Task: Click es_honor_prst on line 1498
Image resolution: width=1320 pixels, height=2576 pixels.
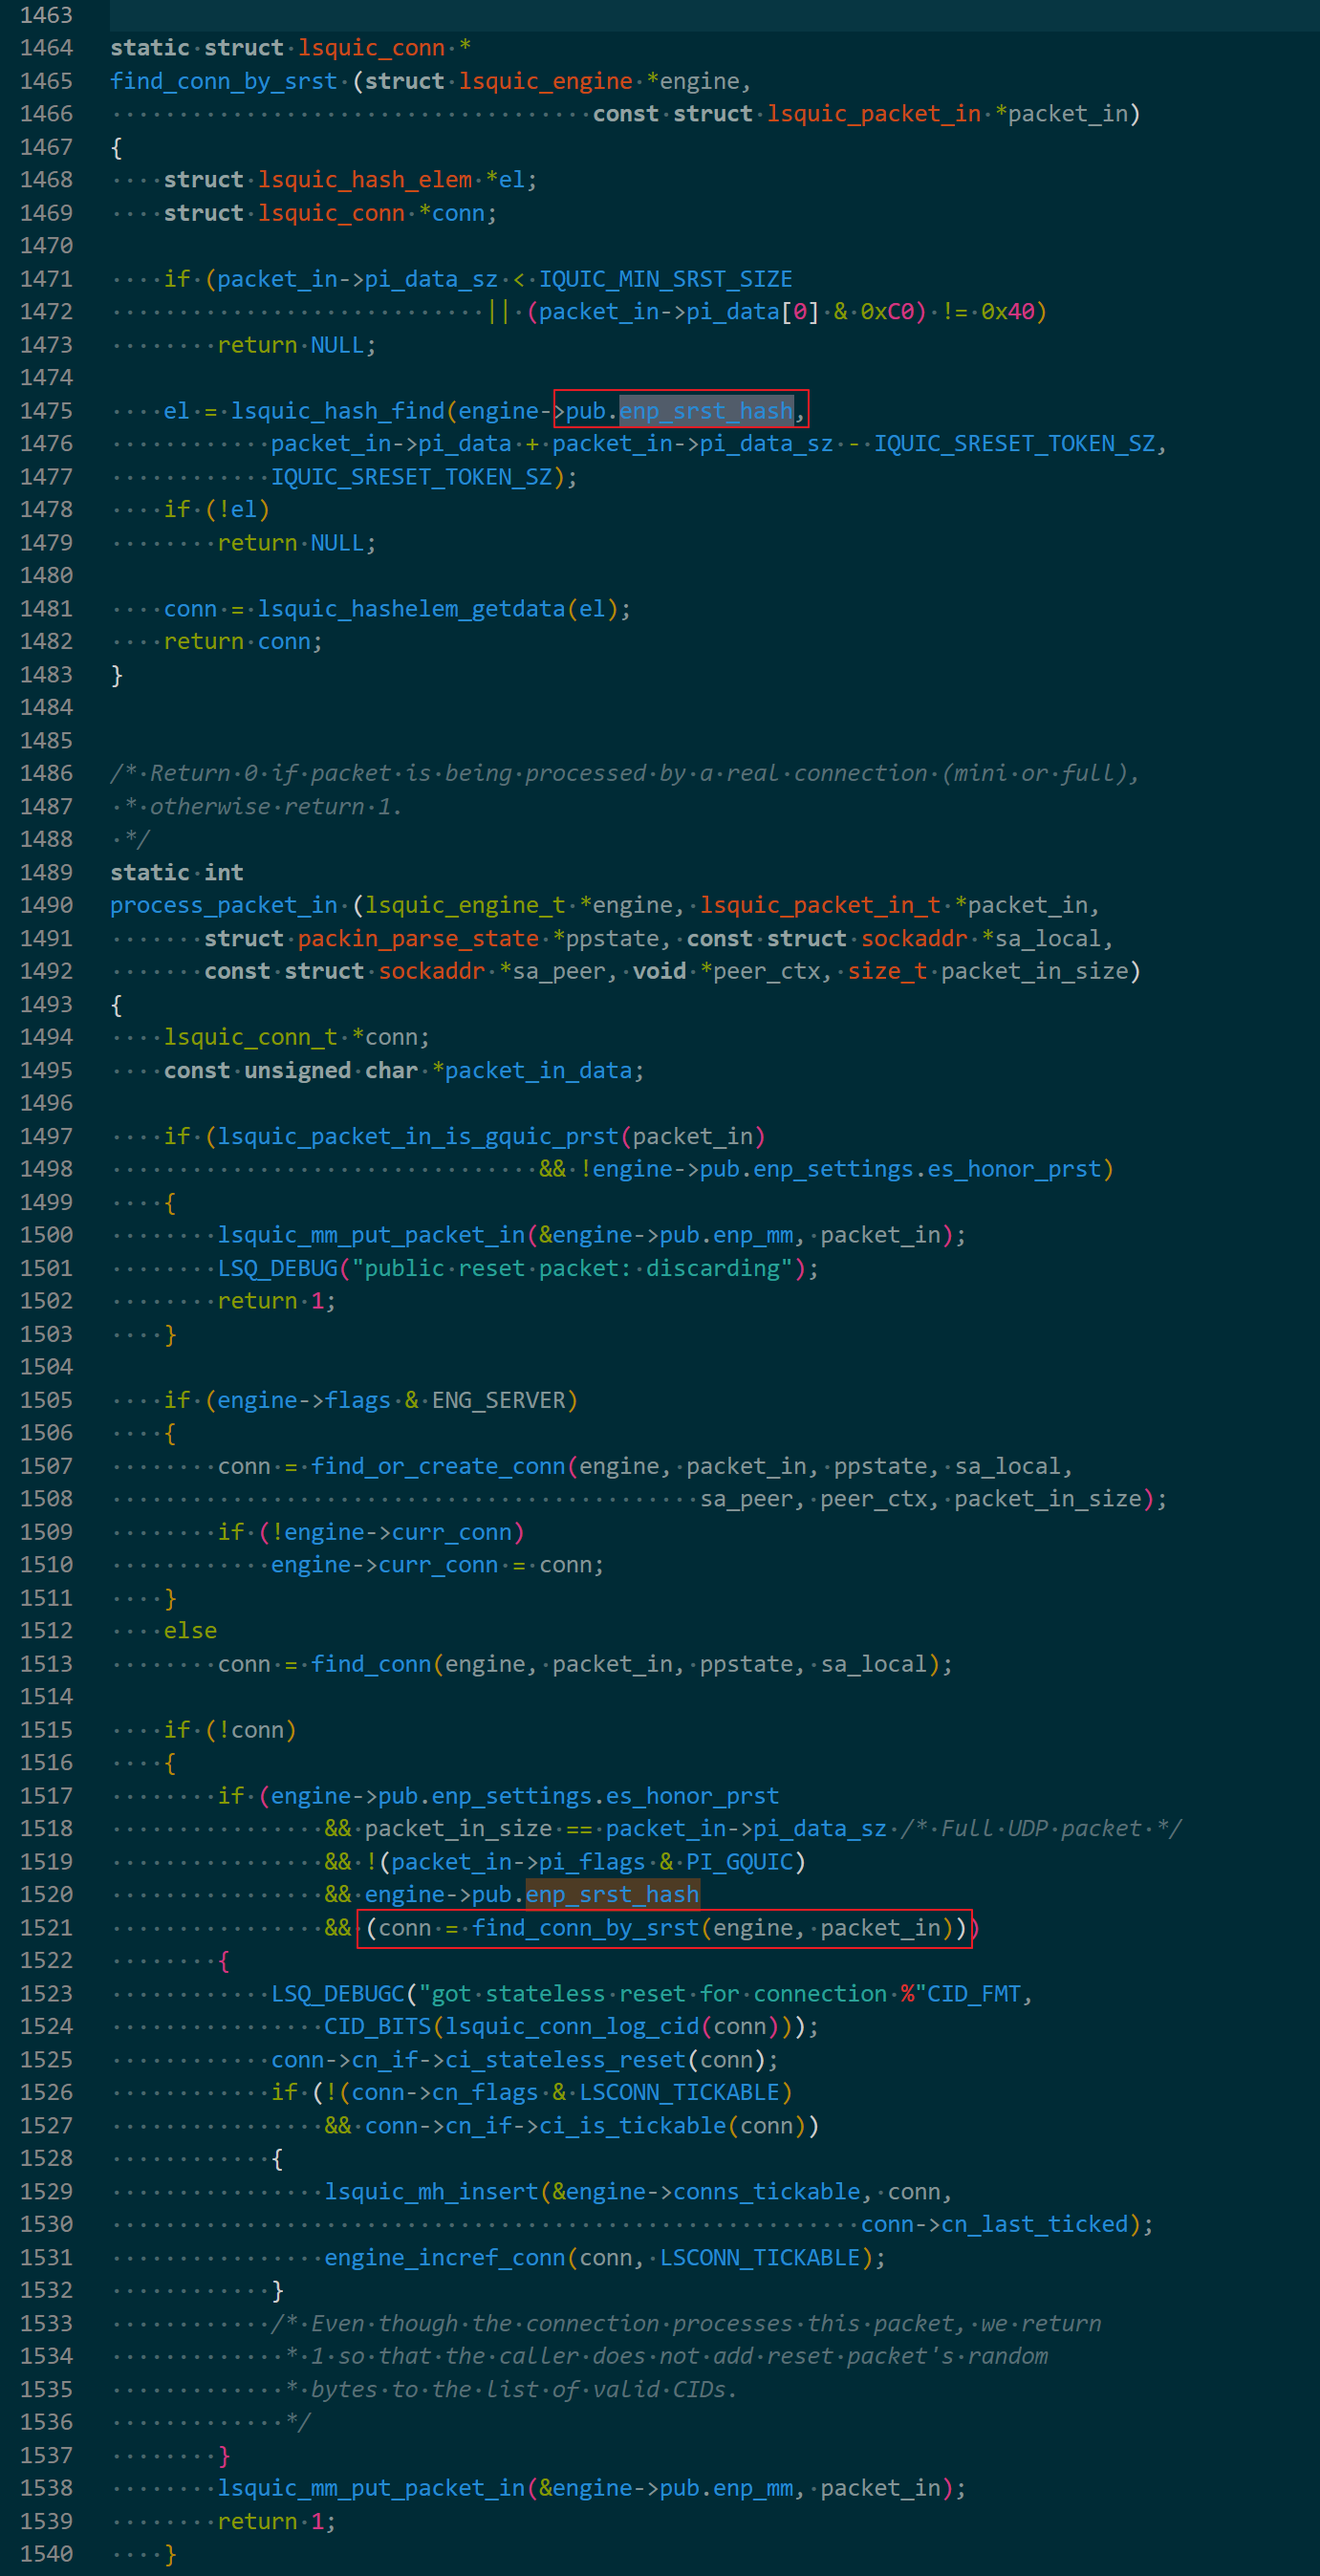Action: tap(1014, 1169)
